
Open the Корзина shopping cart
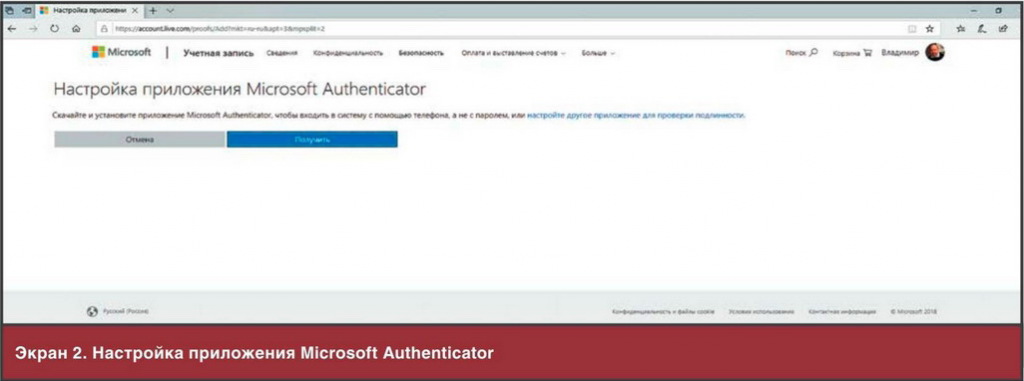pos(852,53)
